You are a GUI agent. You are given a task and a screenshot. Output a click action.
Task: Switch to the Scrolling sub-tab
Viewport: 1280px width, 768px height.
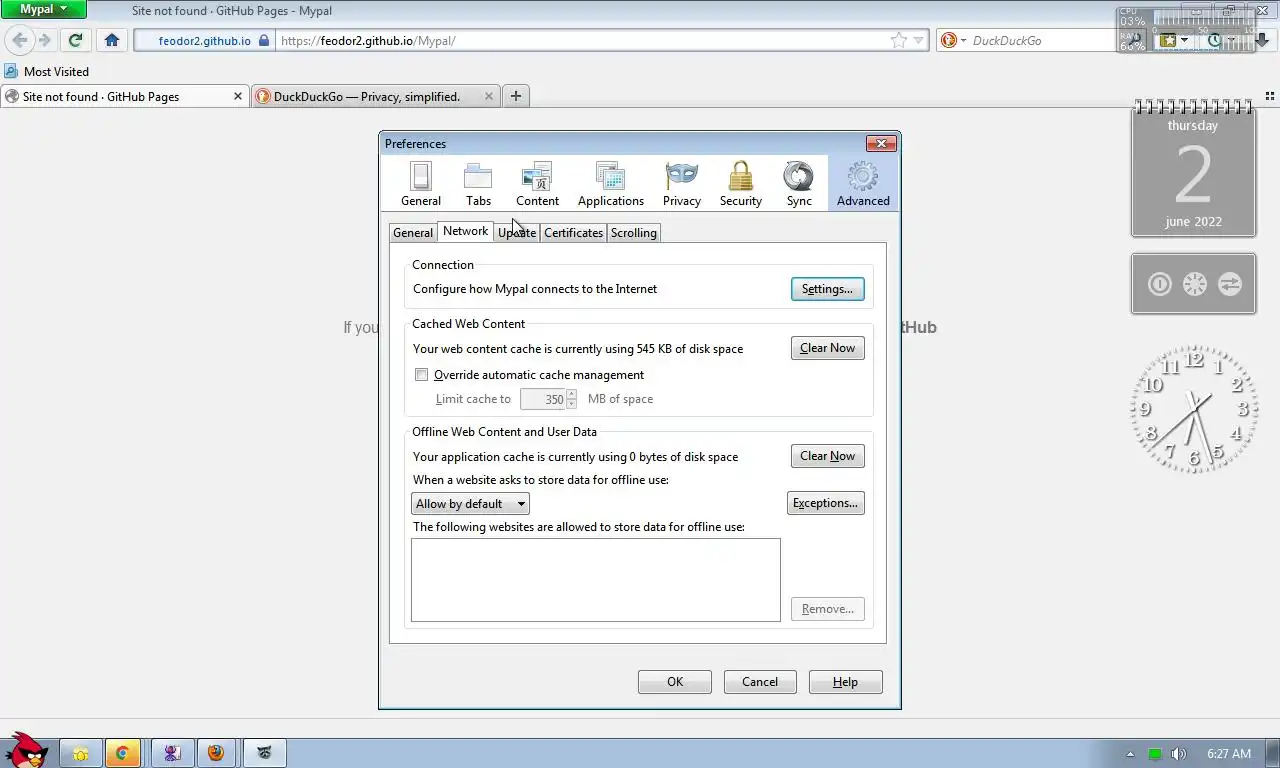[x=634, y=233]
